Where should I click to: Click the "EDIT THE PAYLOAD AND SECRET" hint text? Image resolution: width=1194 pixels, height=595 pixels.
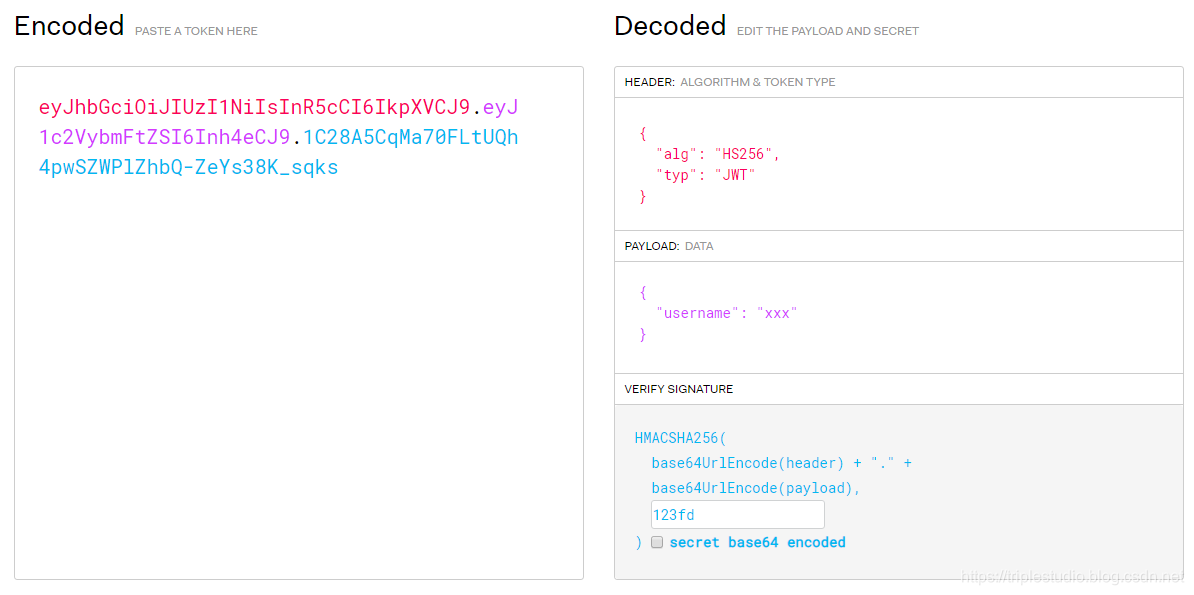pyautogui.click(x=828, y=31)
